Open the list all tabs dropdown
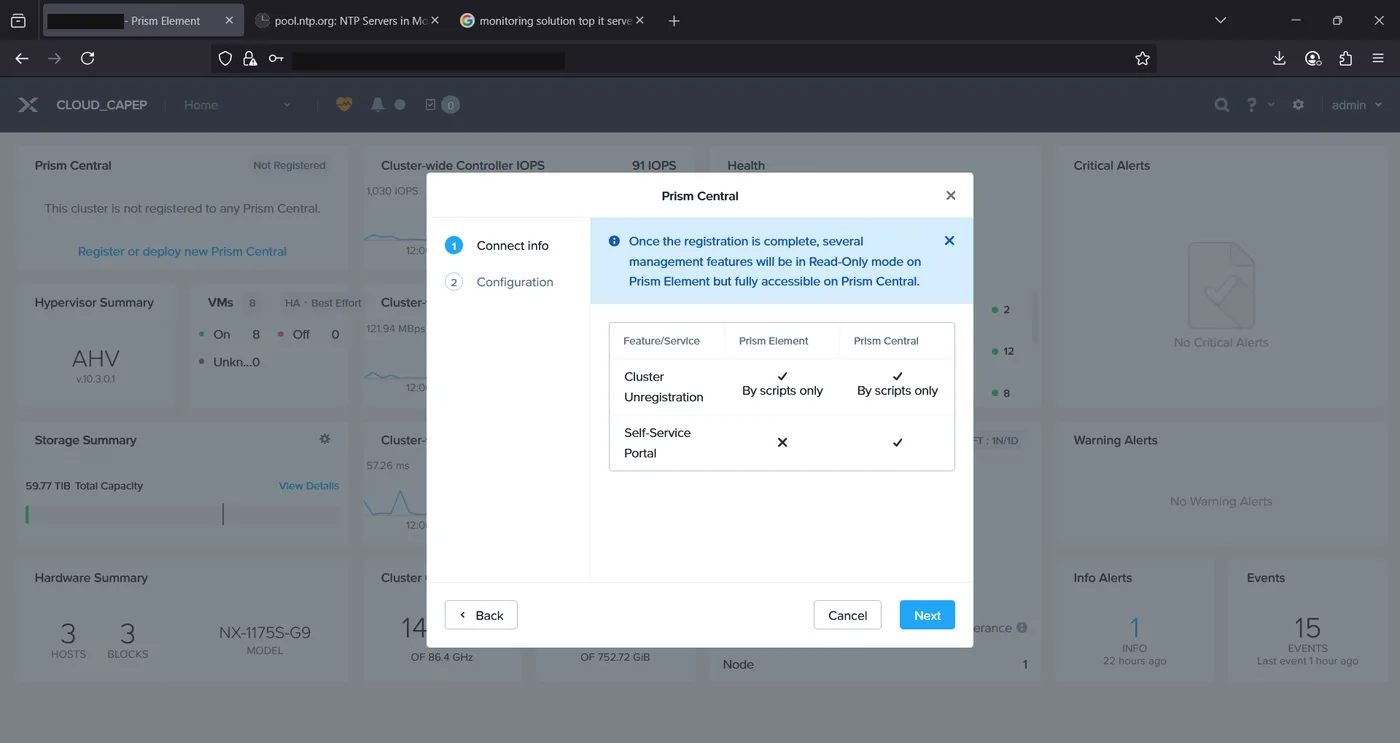The height and width of the screenshot is (743, 1400). tap(1220, 20)
